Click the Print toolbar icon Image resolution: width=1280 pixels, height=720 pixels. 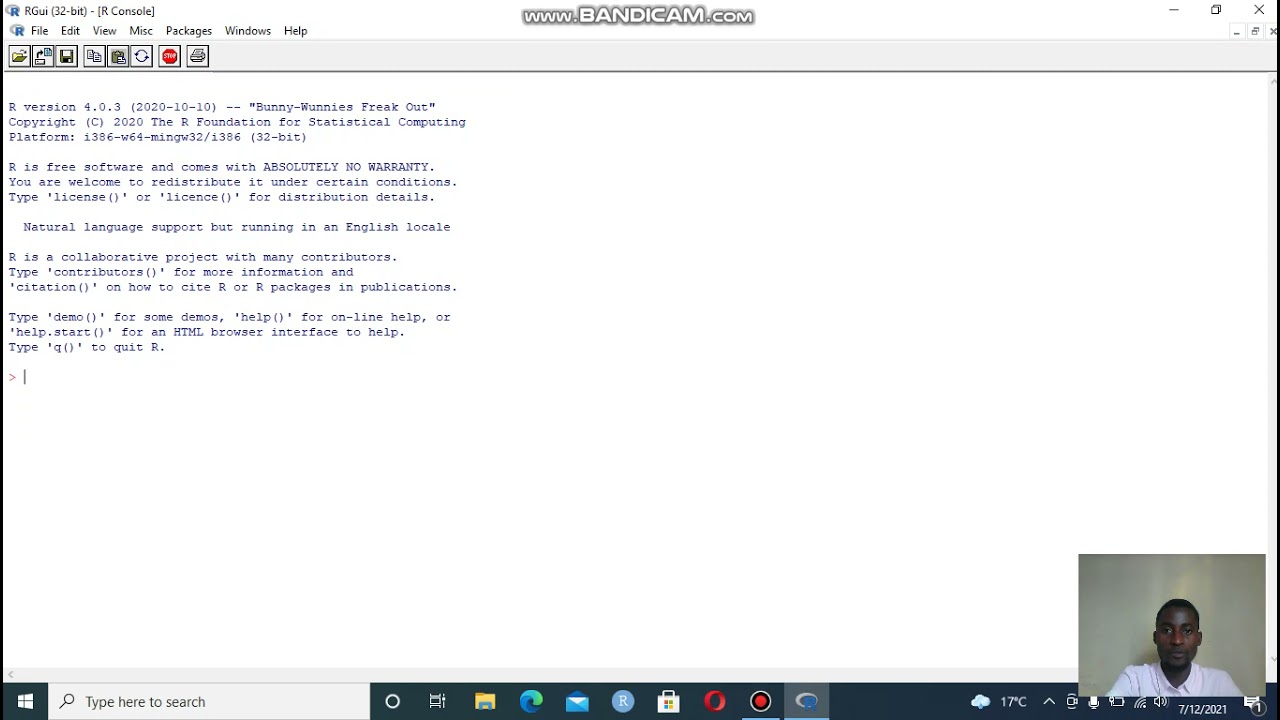198,57
